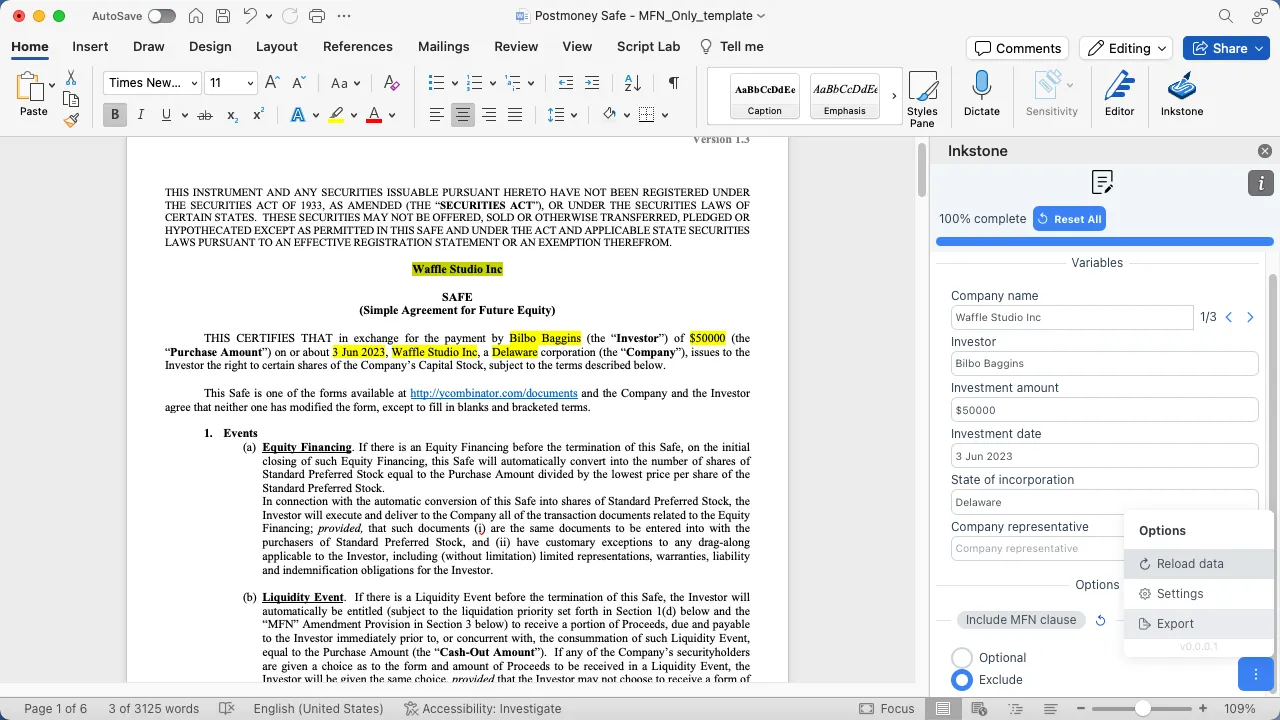Open the Script Lab tab

[648, 46]
